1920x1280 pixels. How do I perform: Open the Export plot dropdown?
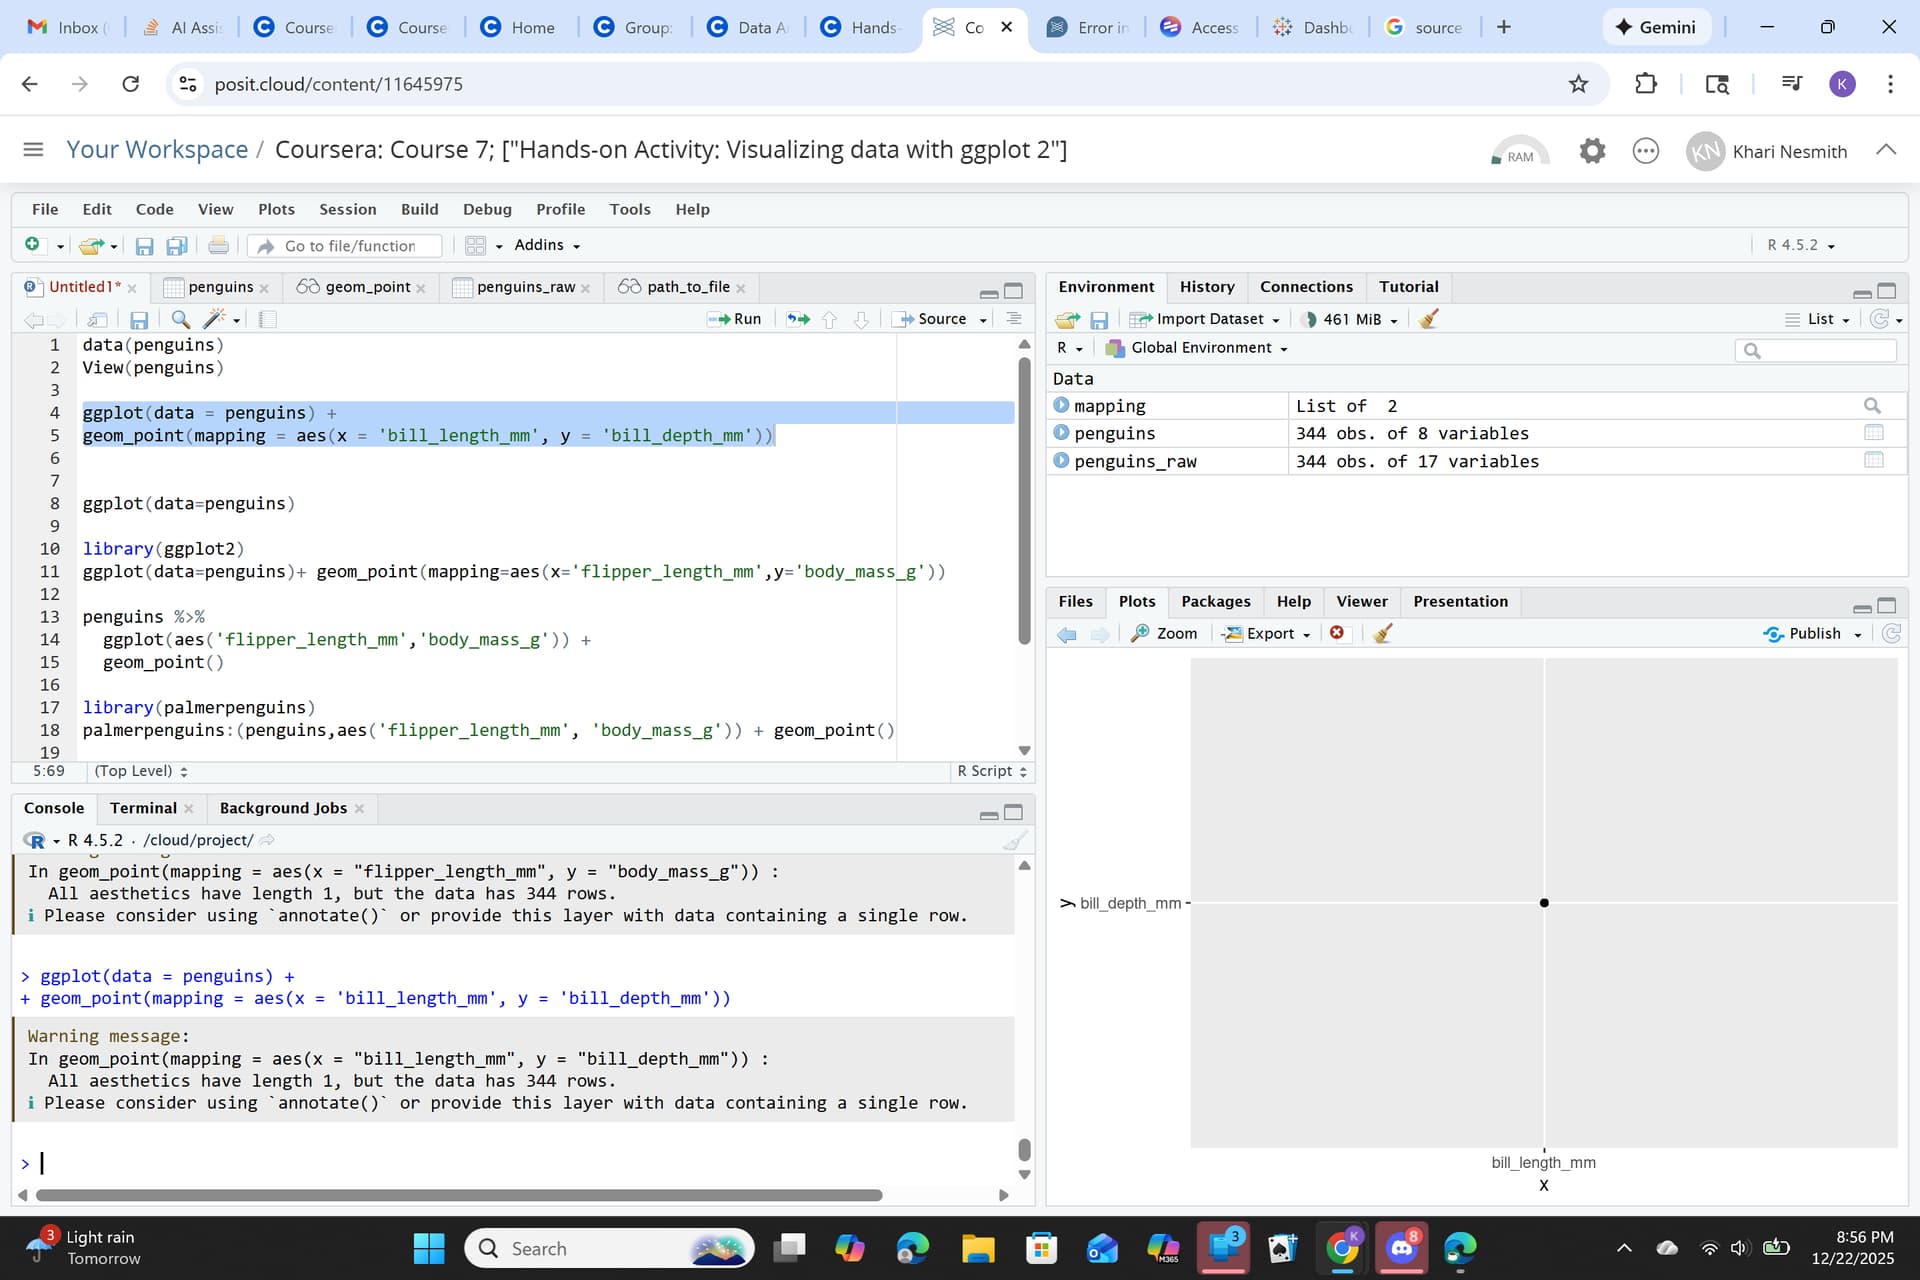coord(1267,633)
